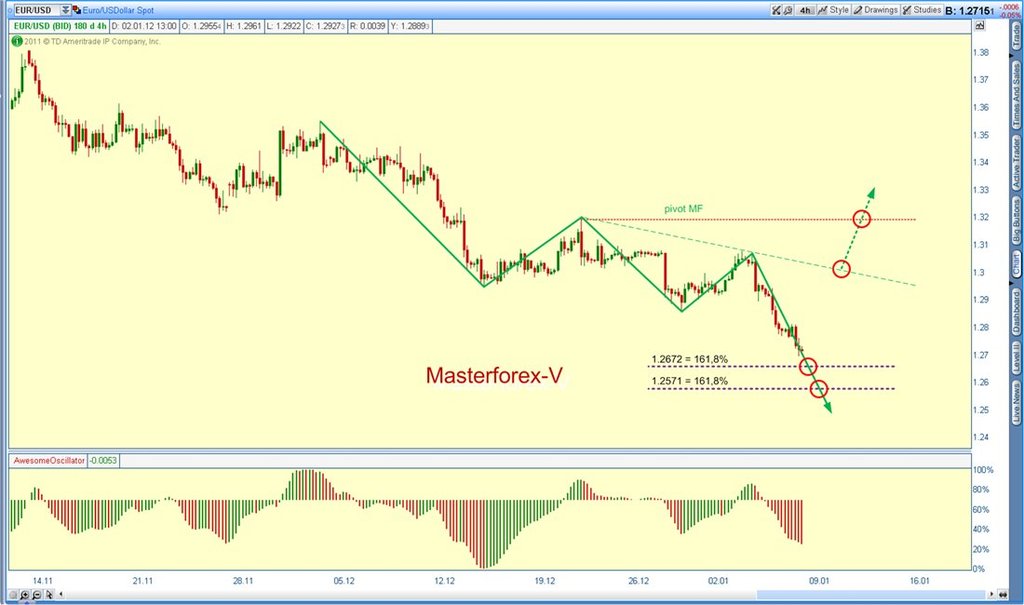Open the Trade side tab
This screenshot has height=605, width=1024.
[1016, 35]
